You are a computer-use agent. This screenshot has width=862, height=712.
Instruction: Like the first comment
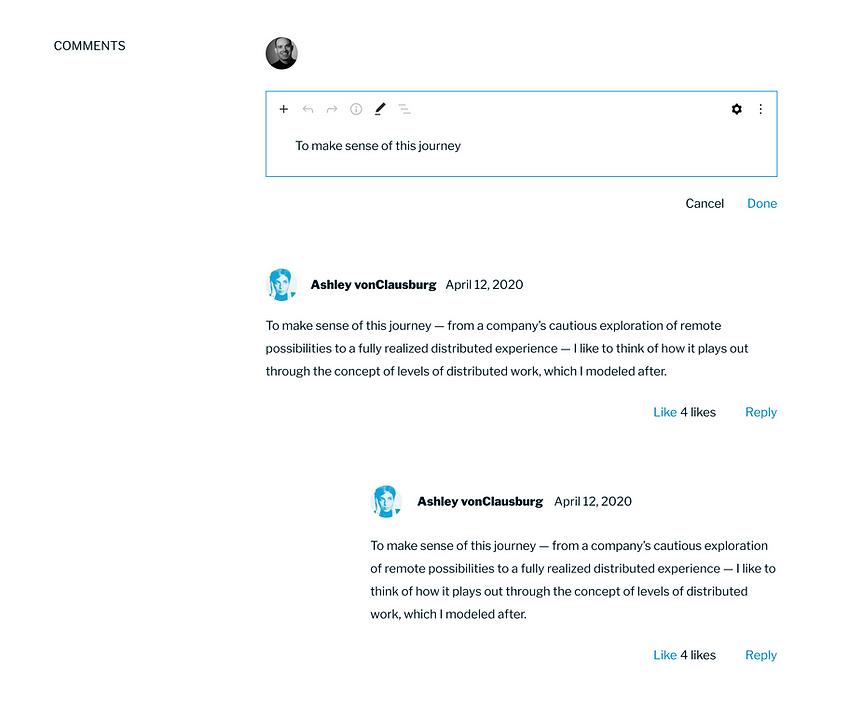pos(665,412)
